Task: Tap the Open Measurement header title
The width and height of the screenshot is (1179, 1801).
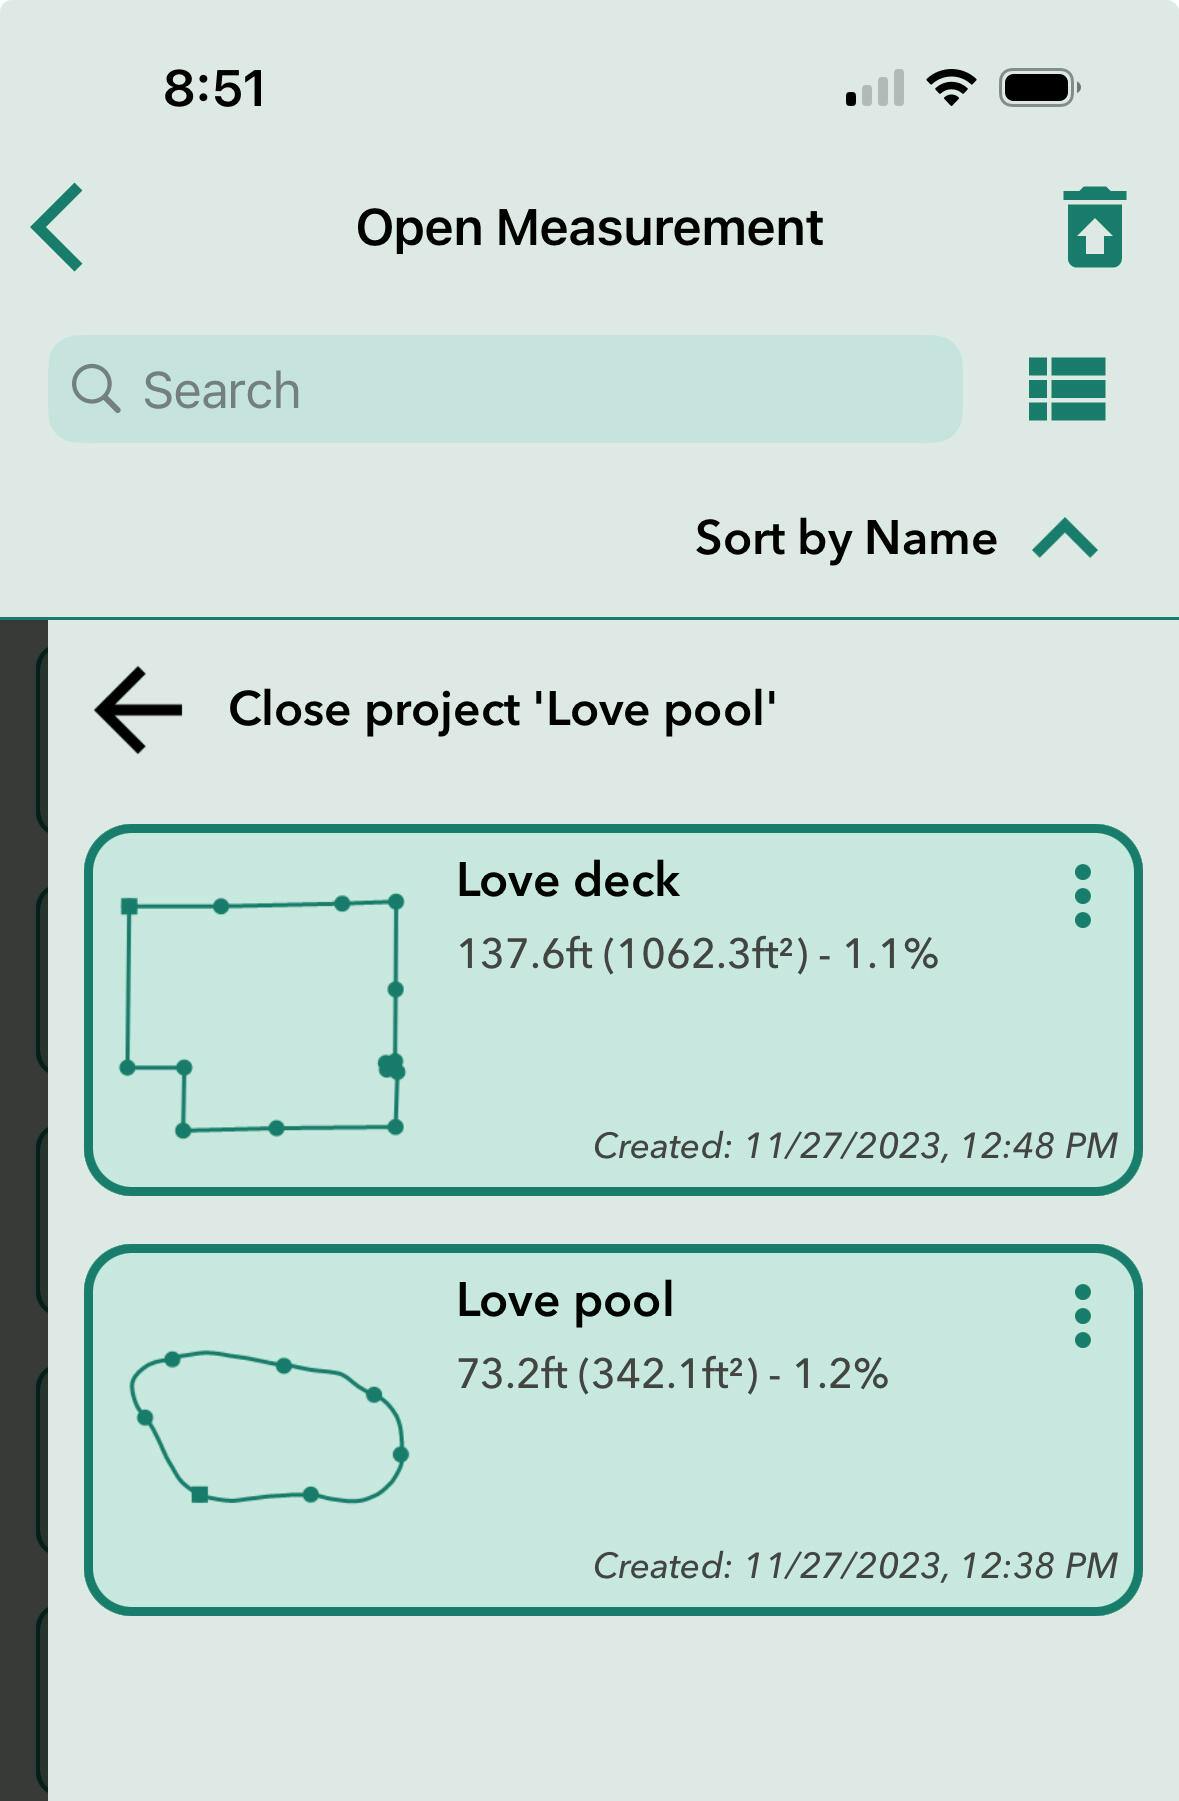Action: click(589, 228)
